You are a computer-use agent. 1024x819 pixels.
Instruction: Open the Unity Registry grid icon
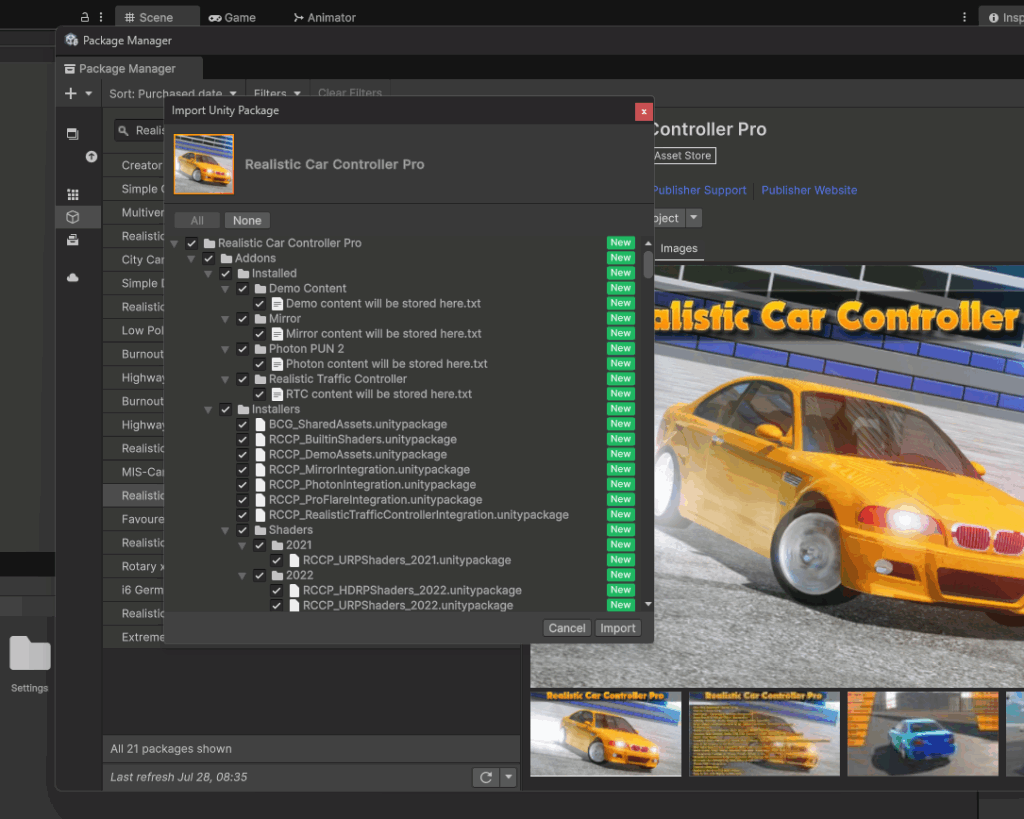point(72,194)
